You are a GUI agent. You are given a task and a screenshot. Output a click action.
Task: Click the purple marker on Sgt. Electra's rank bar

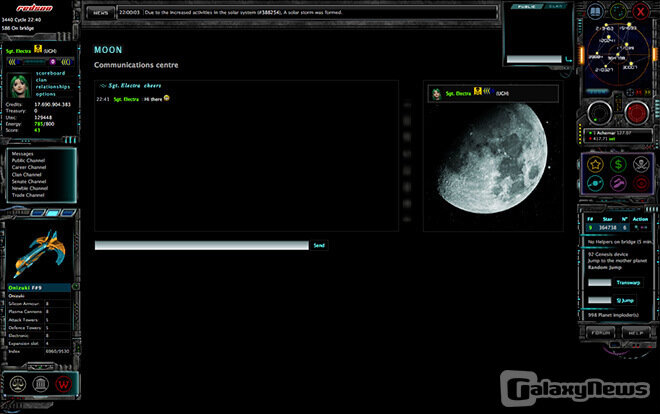point(53,62)
